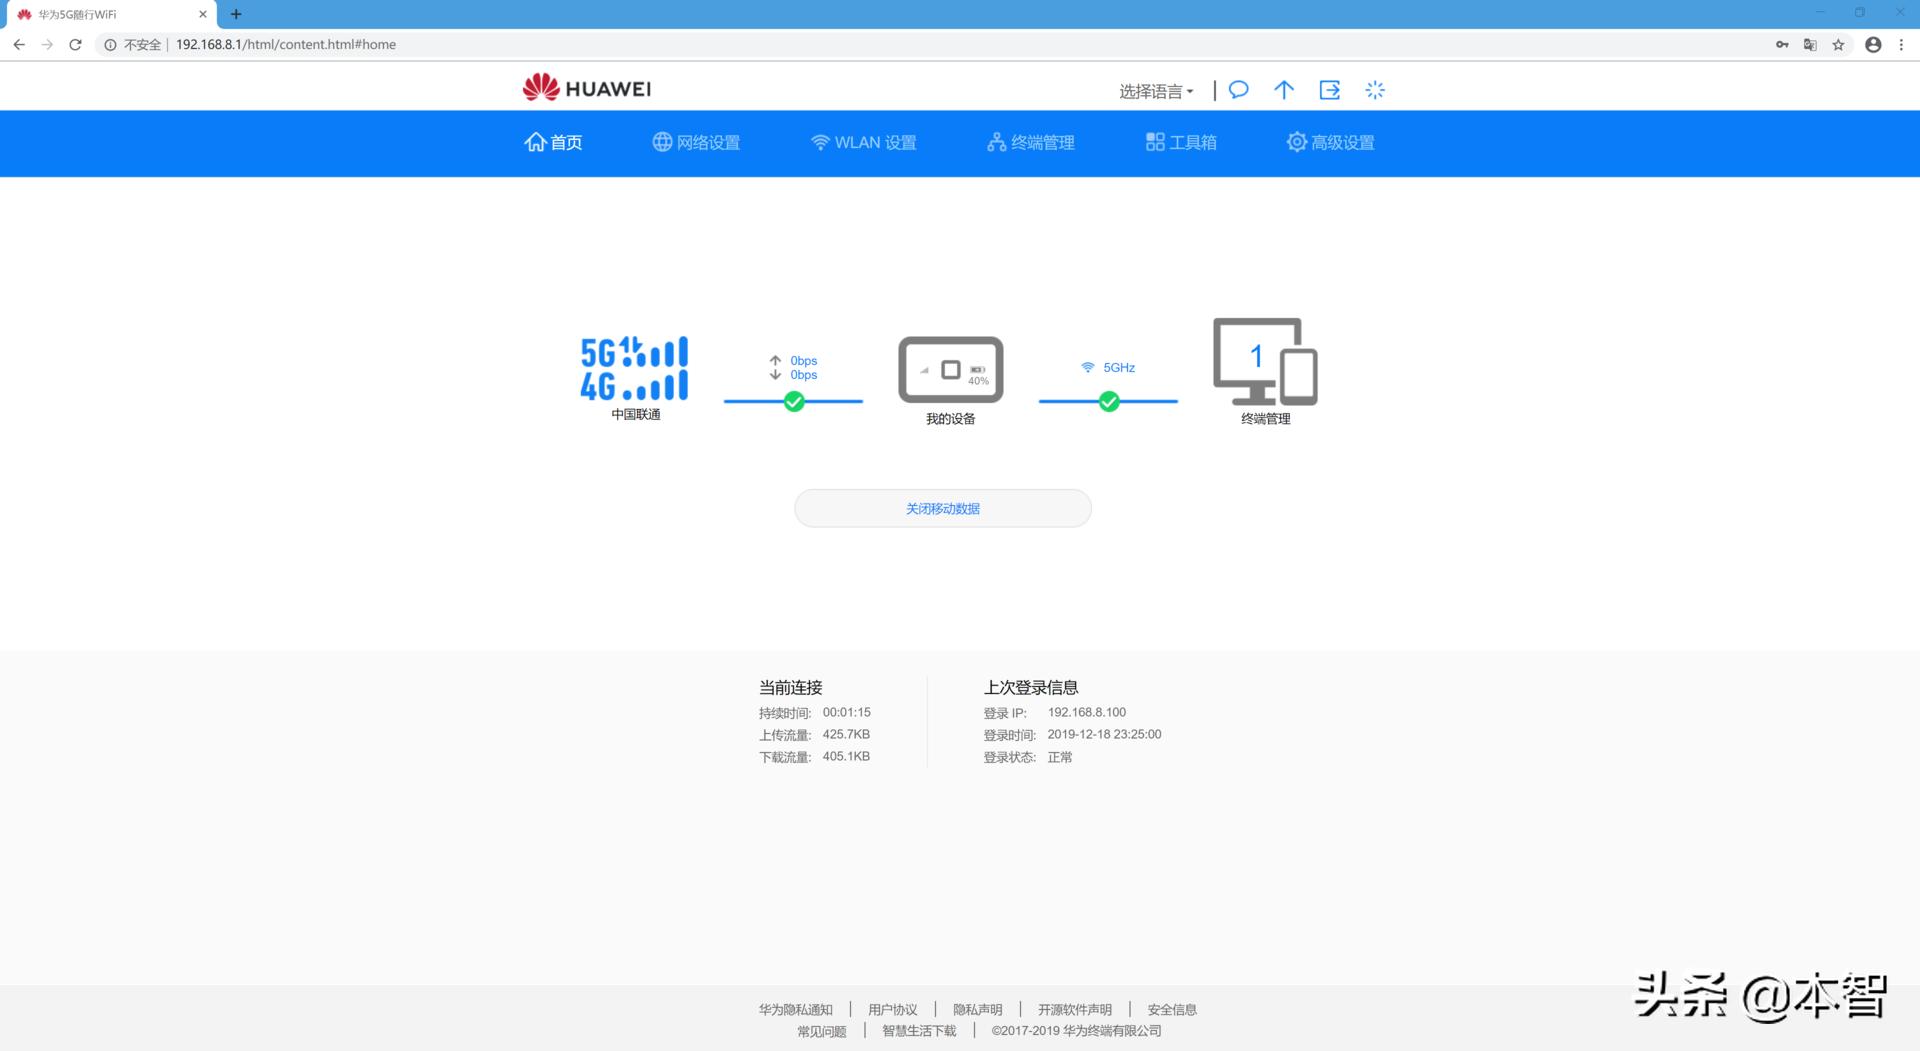Open the 常见问题 FAQ link
Image resolution: width=1920 pixels, height=1051 pixels.
tap(820, 1031)
